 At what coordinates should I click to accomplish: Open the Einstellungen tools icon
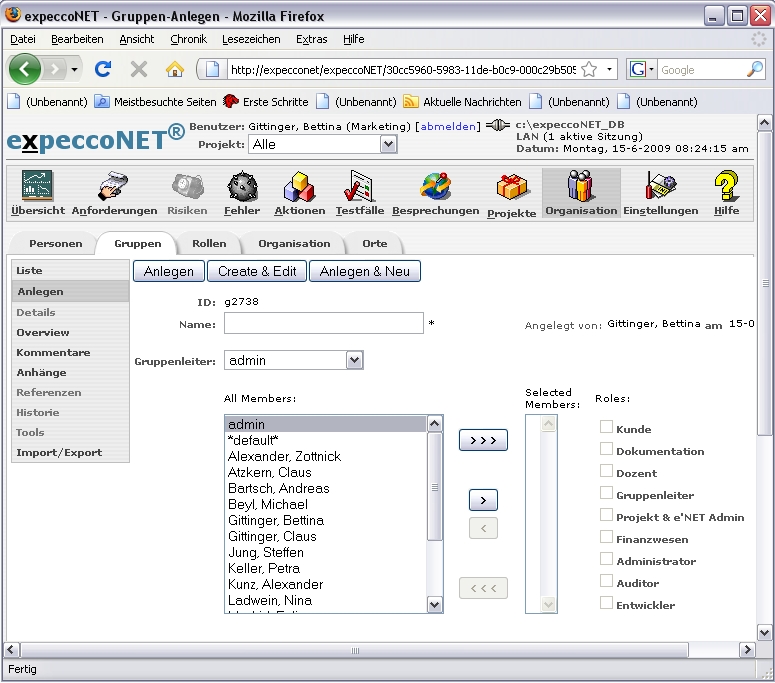[660, 187]
